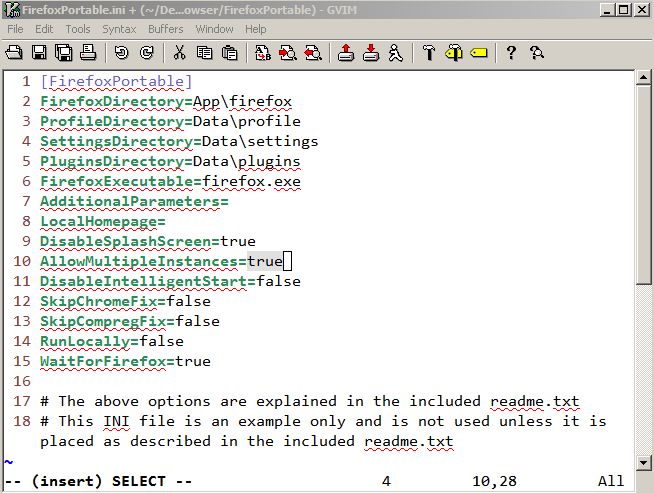The height and width of the screenshot is (493, 654).
Task: Open Help with question mark icon
Action: tap(511, 53)
